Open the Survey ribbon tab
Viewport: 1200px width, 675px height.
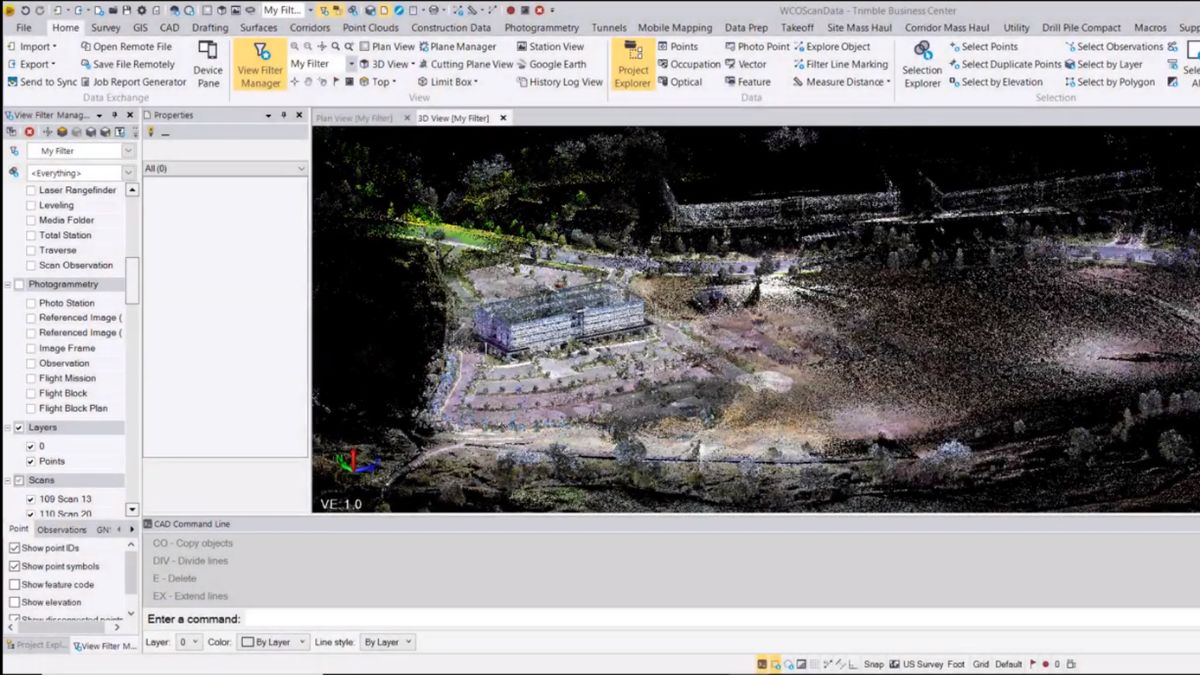click(105, 28)
